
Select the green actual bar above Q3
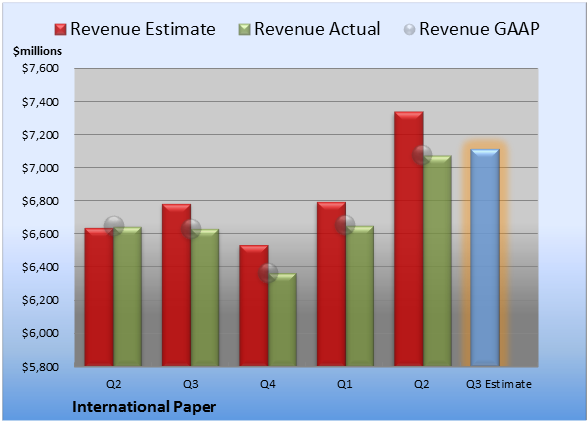coord(205,297)
